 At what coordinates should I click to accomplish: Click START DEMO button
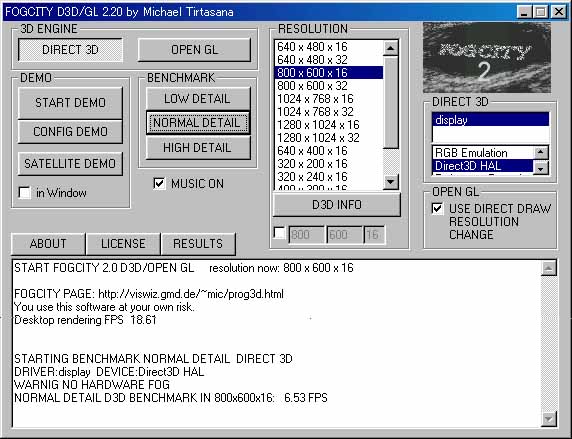click(x=70, y=103)
